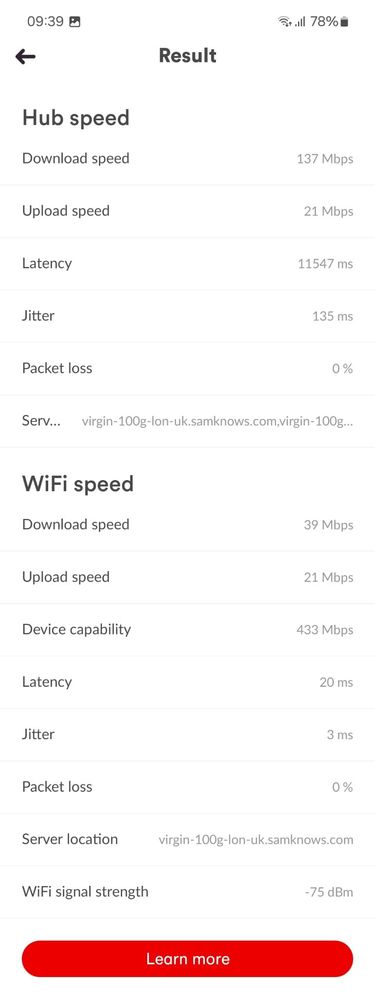Select the 135 ms Jitter row

(187, 316)
